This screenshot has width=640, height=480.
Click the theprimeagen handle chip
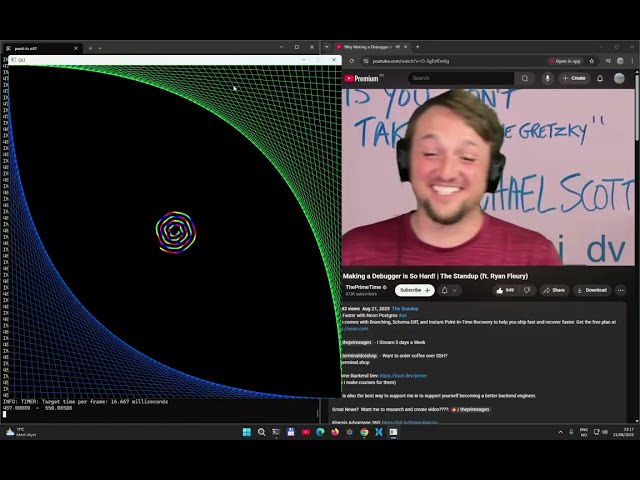[x=357, y=342]
